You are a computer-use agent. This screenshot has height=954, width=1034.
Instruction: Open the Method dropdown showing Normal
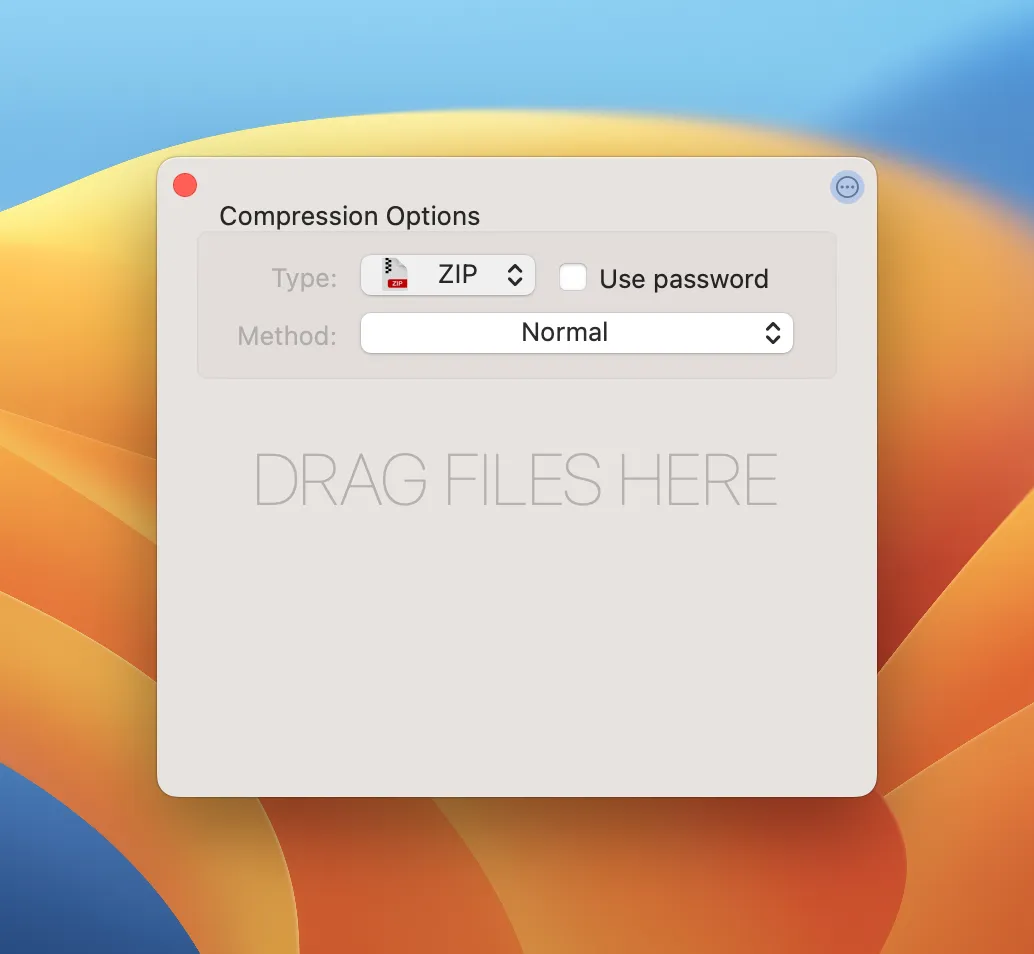(577, 333)
